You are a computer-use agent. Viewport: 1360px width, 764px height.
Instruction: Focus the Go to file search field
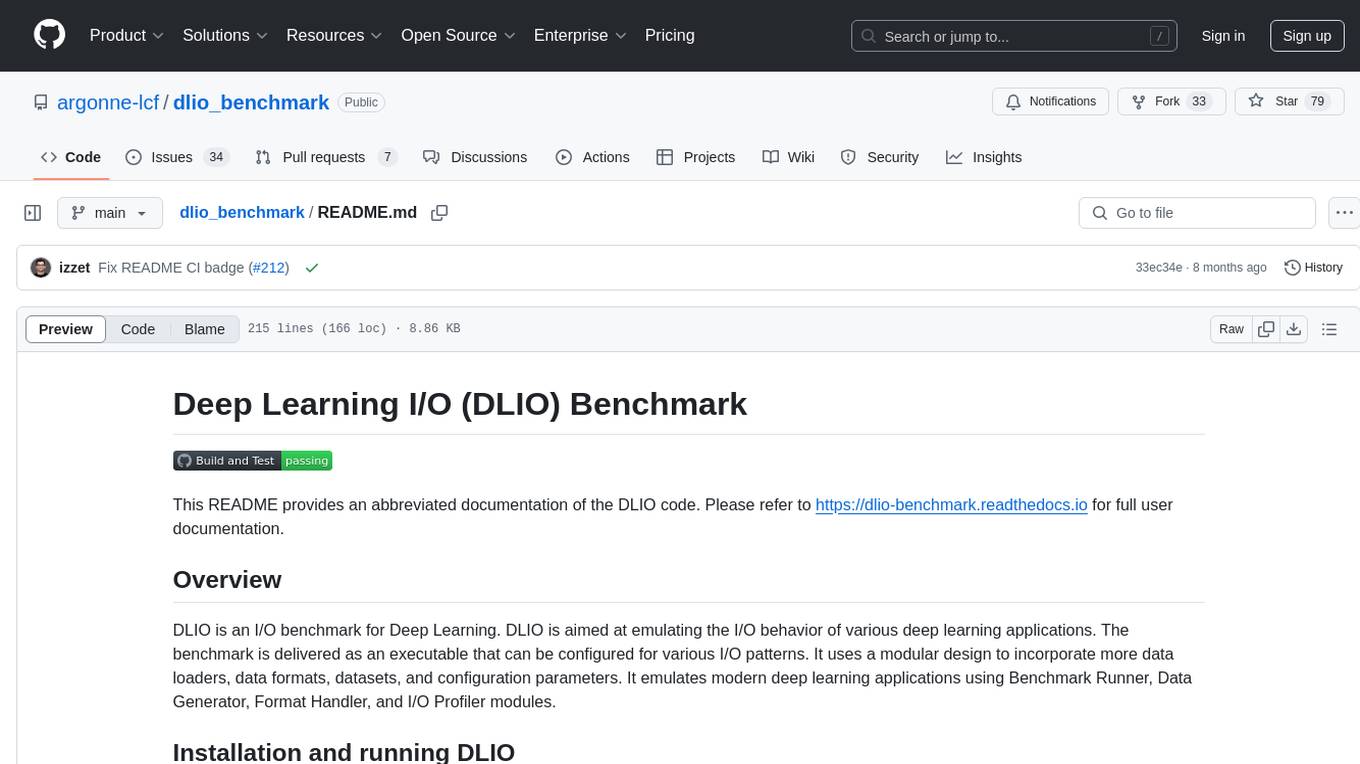click(1197, 213)
